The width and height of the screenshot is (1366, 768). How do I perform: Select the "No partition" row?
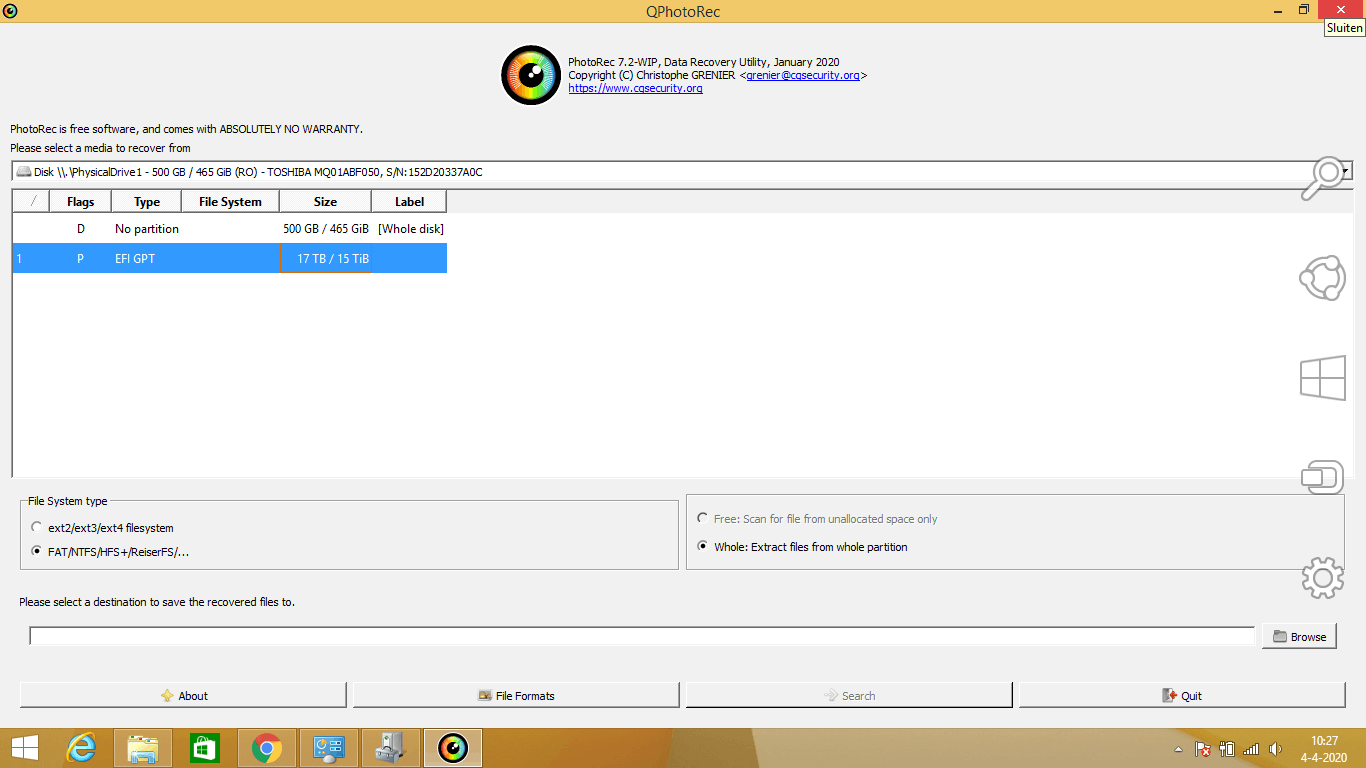[x=229, y=229]
